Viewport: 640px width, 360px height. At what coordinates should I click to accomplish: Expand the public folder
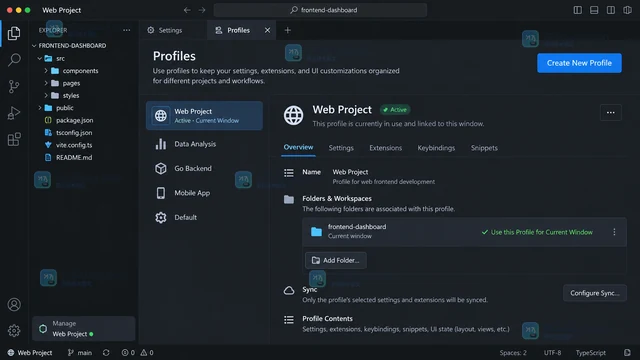coord(40,108)
